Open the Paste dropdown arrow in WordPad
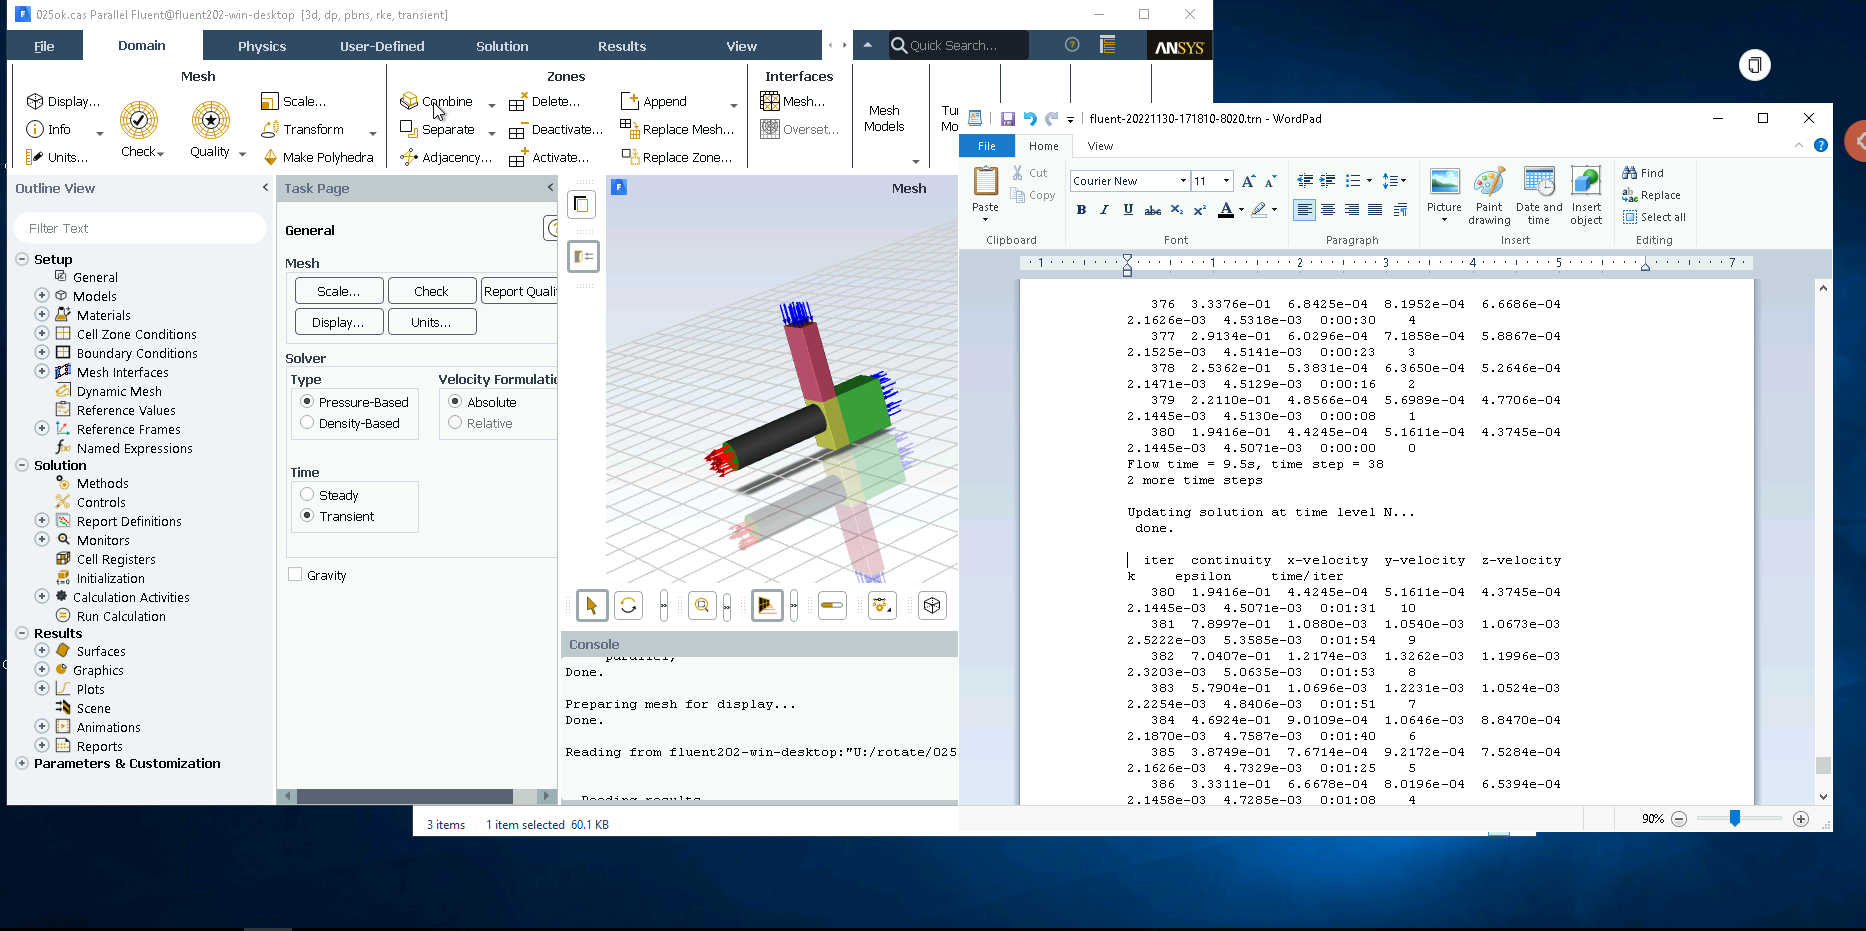The height and width of the screenshot is (931, 1866). 985,219
